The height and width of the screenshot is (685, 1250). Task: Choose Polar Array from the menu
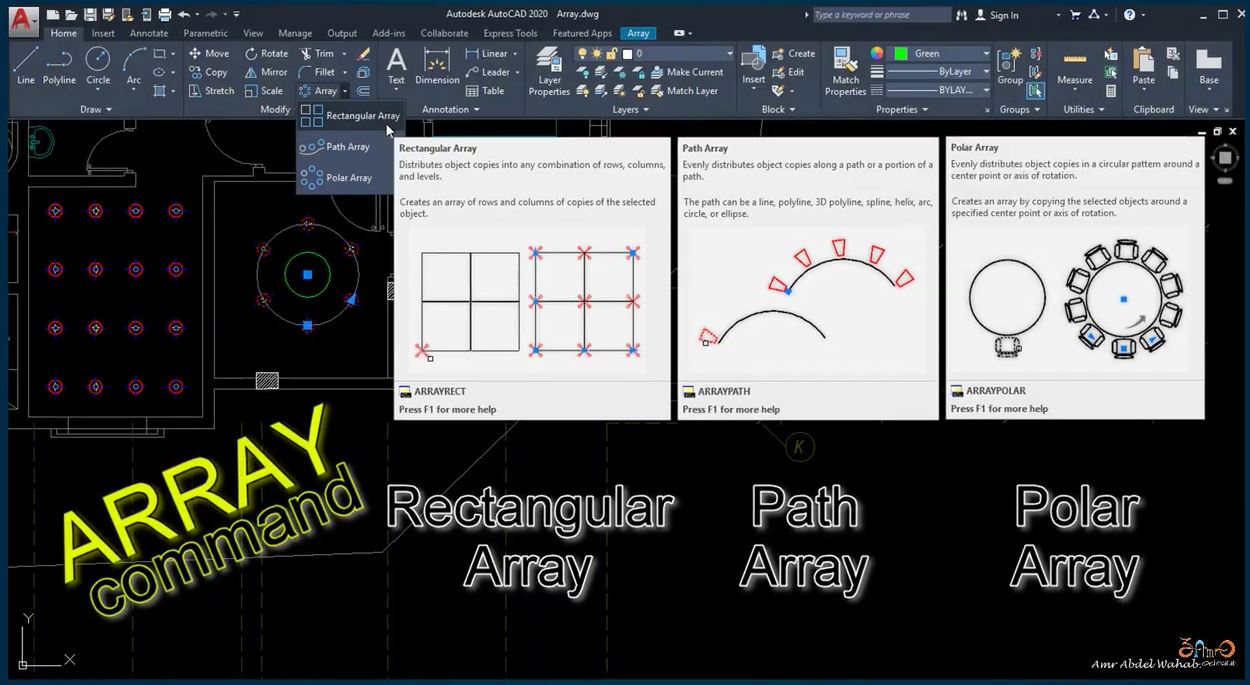pyautogui.click(x=337, y=178)
